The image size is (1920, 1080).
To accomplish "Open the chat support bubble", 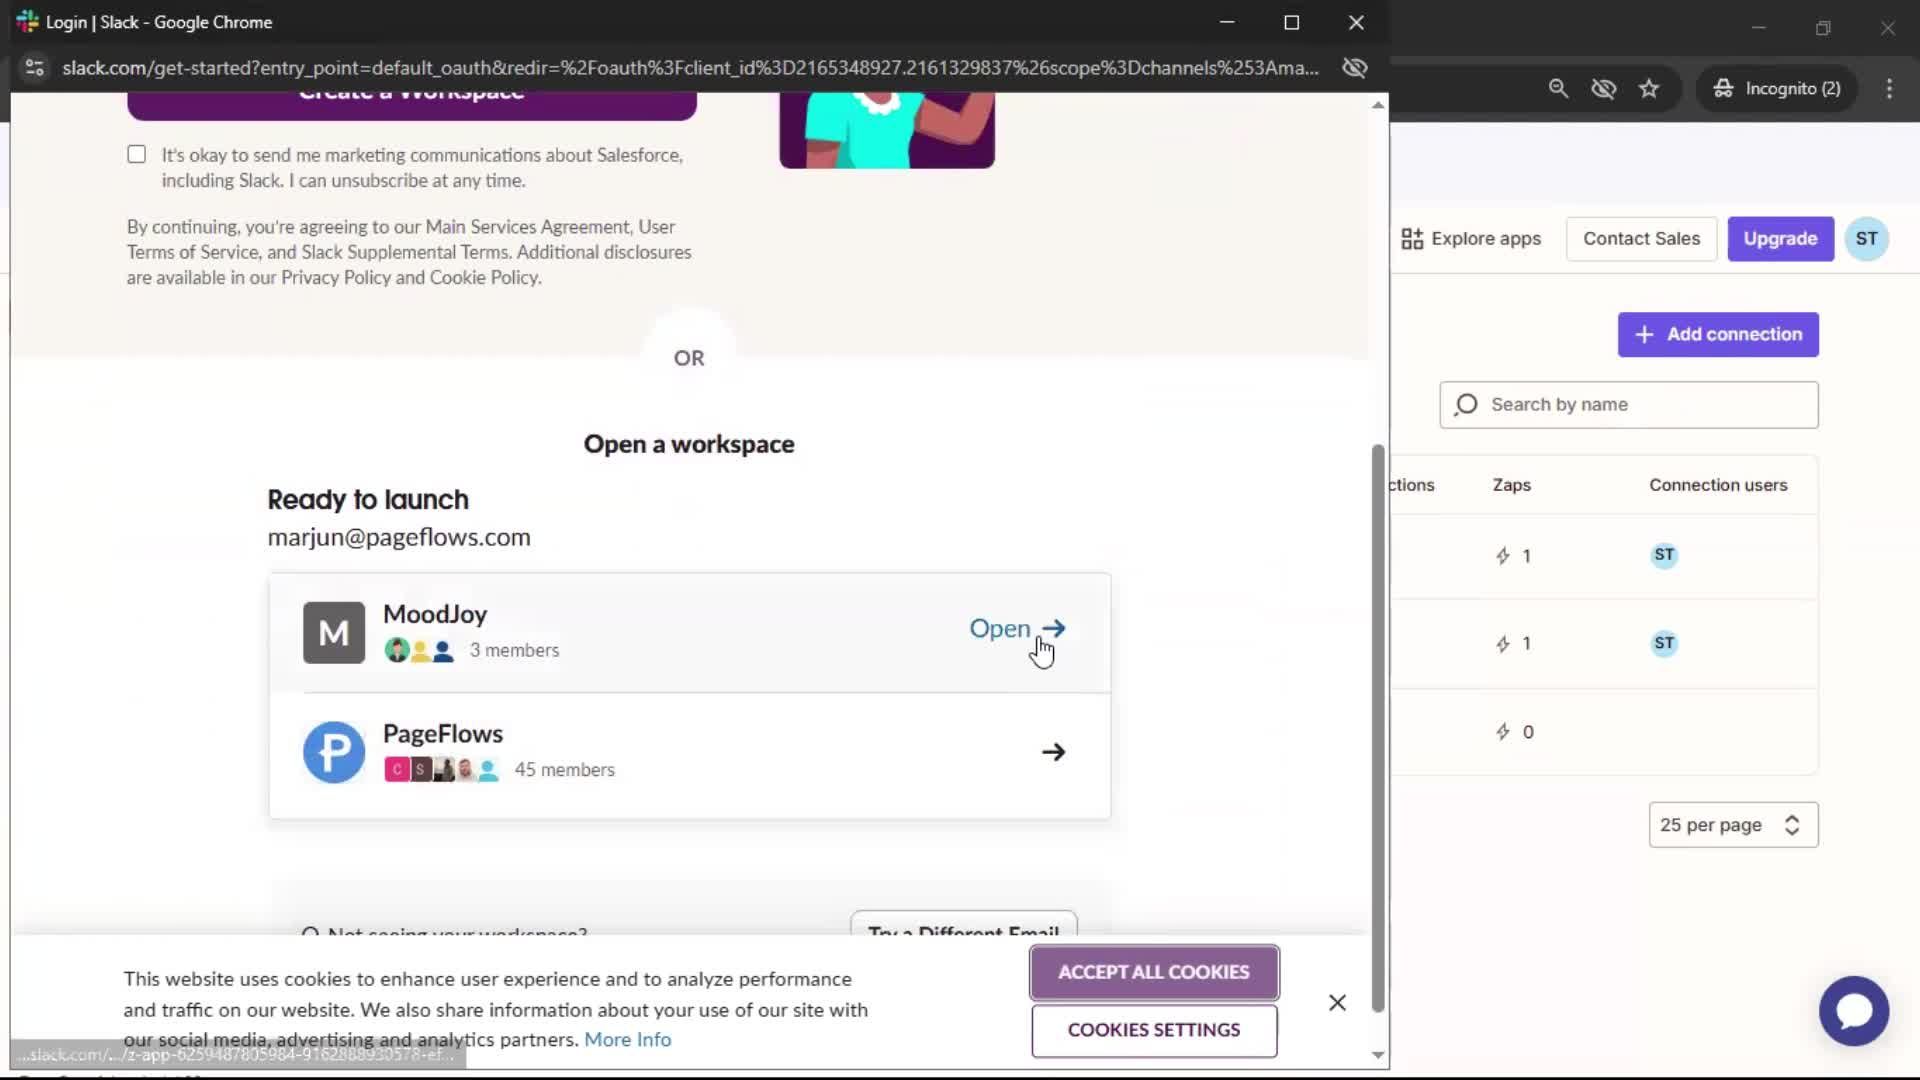I will pyautogui.click(x=1853, y=1011).
